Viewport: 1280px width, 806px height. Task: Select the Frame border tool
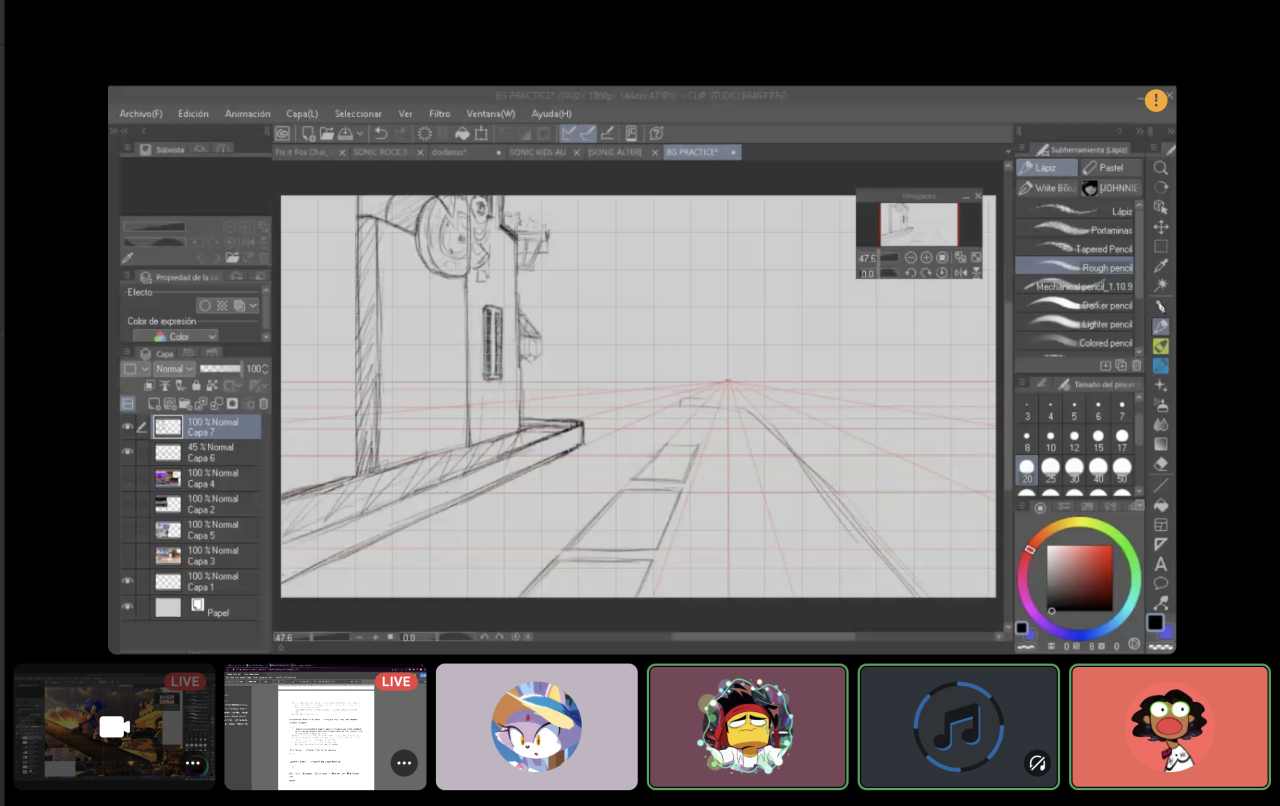pos(1160,524)
